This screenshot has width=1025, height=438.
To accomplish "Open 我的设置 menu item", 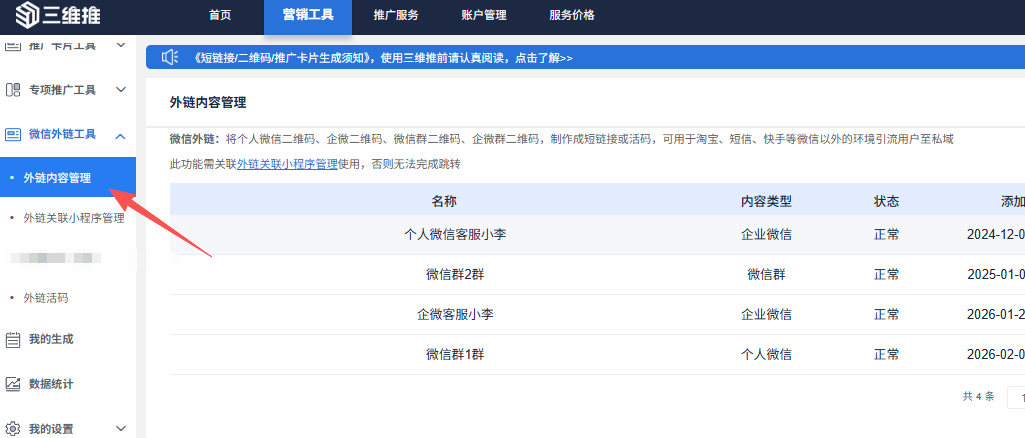I will [51, 430].
